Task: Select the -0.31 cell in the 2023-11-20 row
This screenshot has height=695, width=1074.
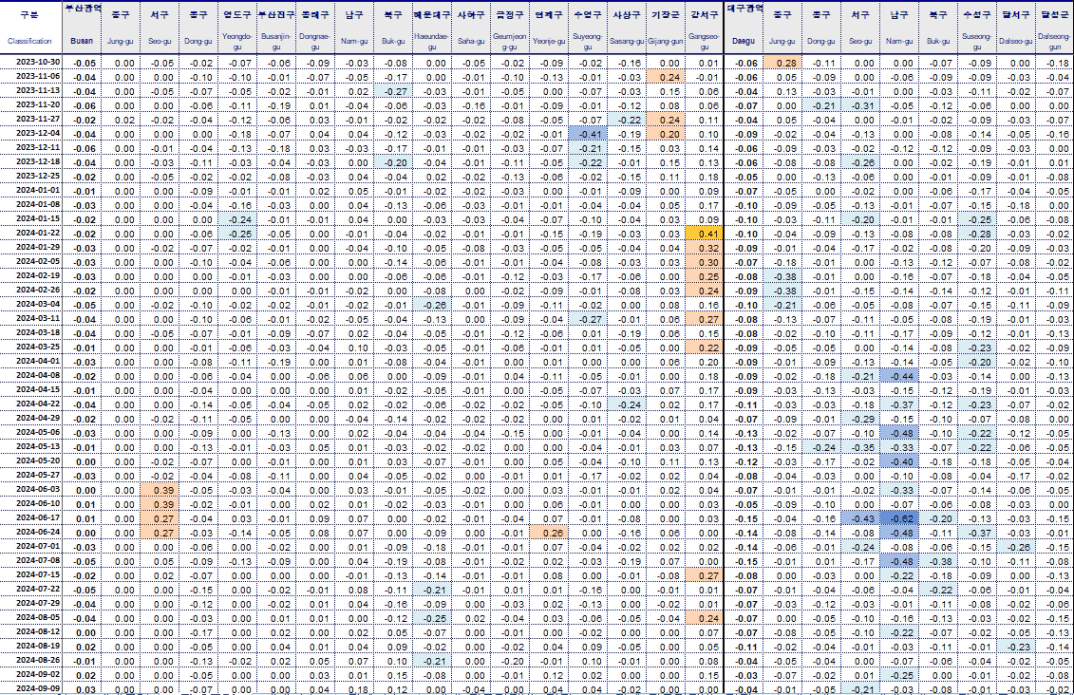Action: click(860, 106)
